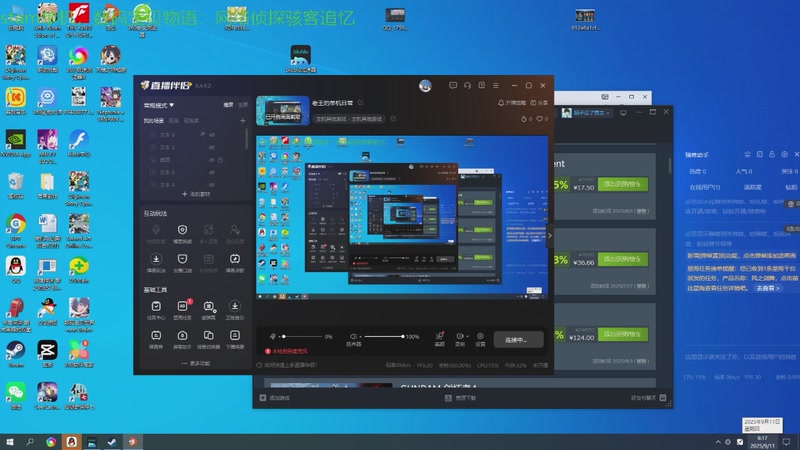Open the 弹幕玩法 download-style icon
This screenshot has width=800, height=450.
[x=156, y=259]
